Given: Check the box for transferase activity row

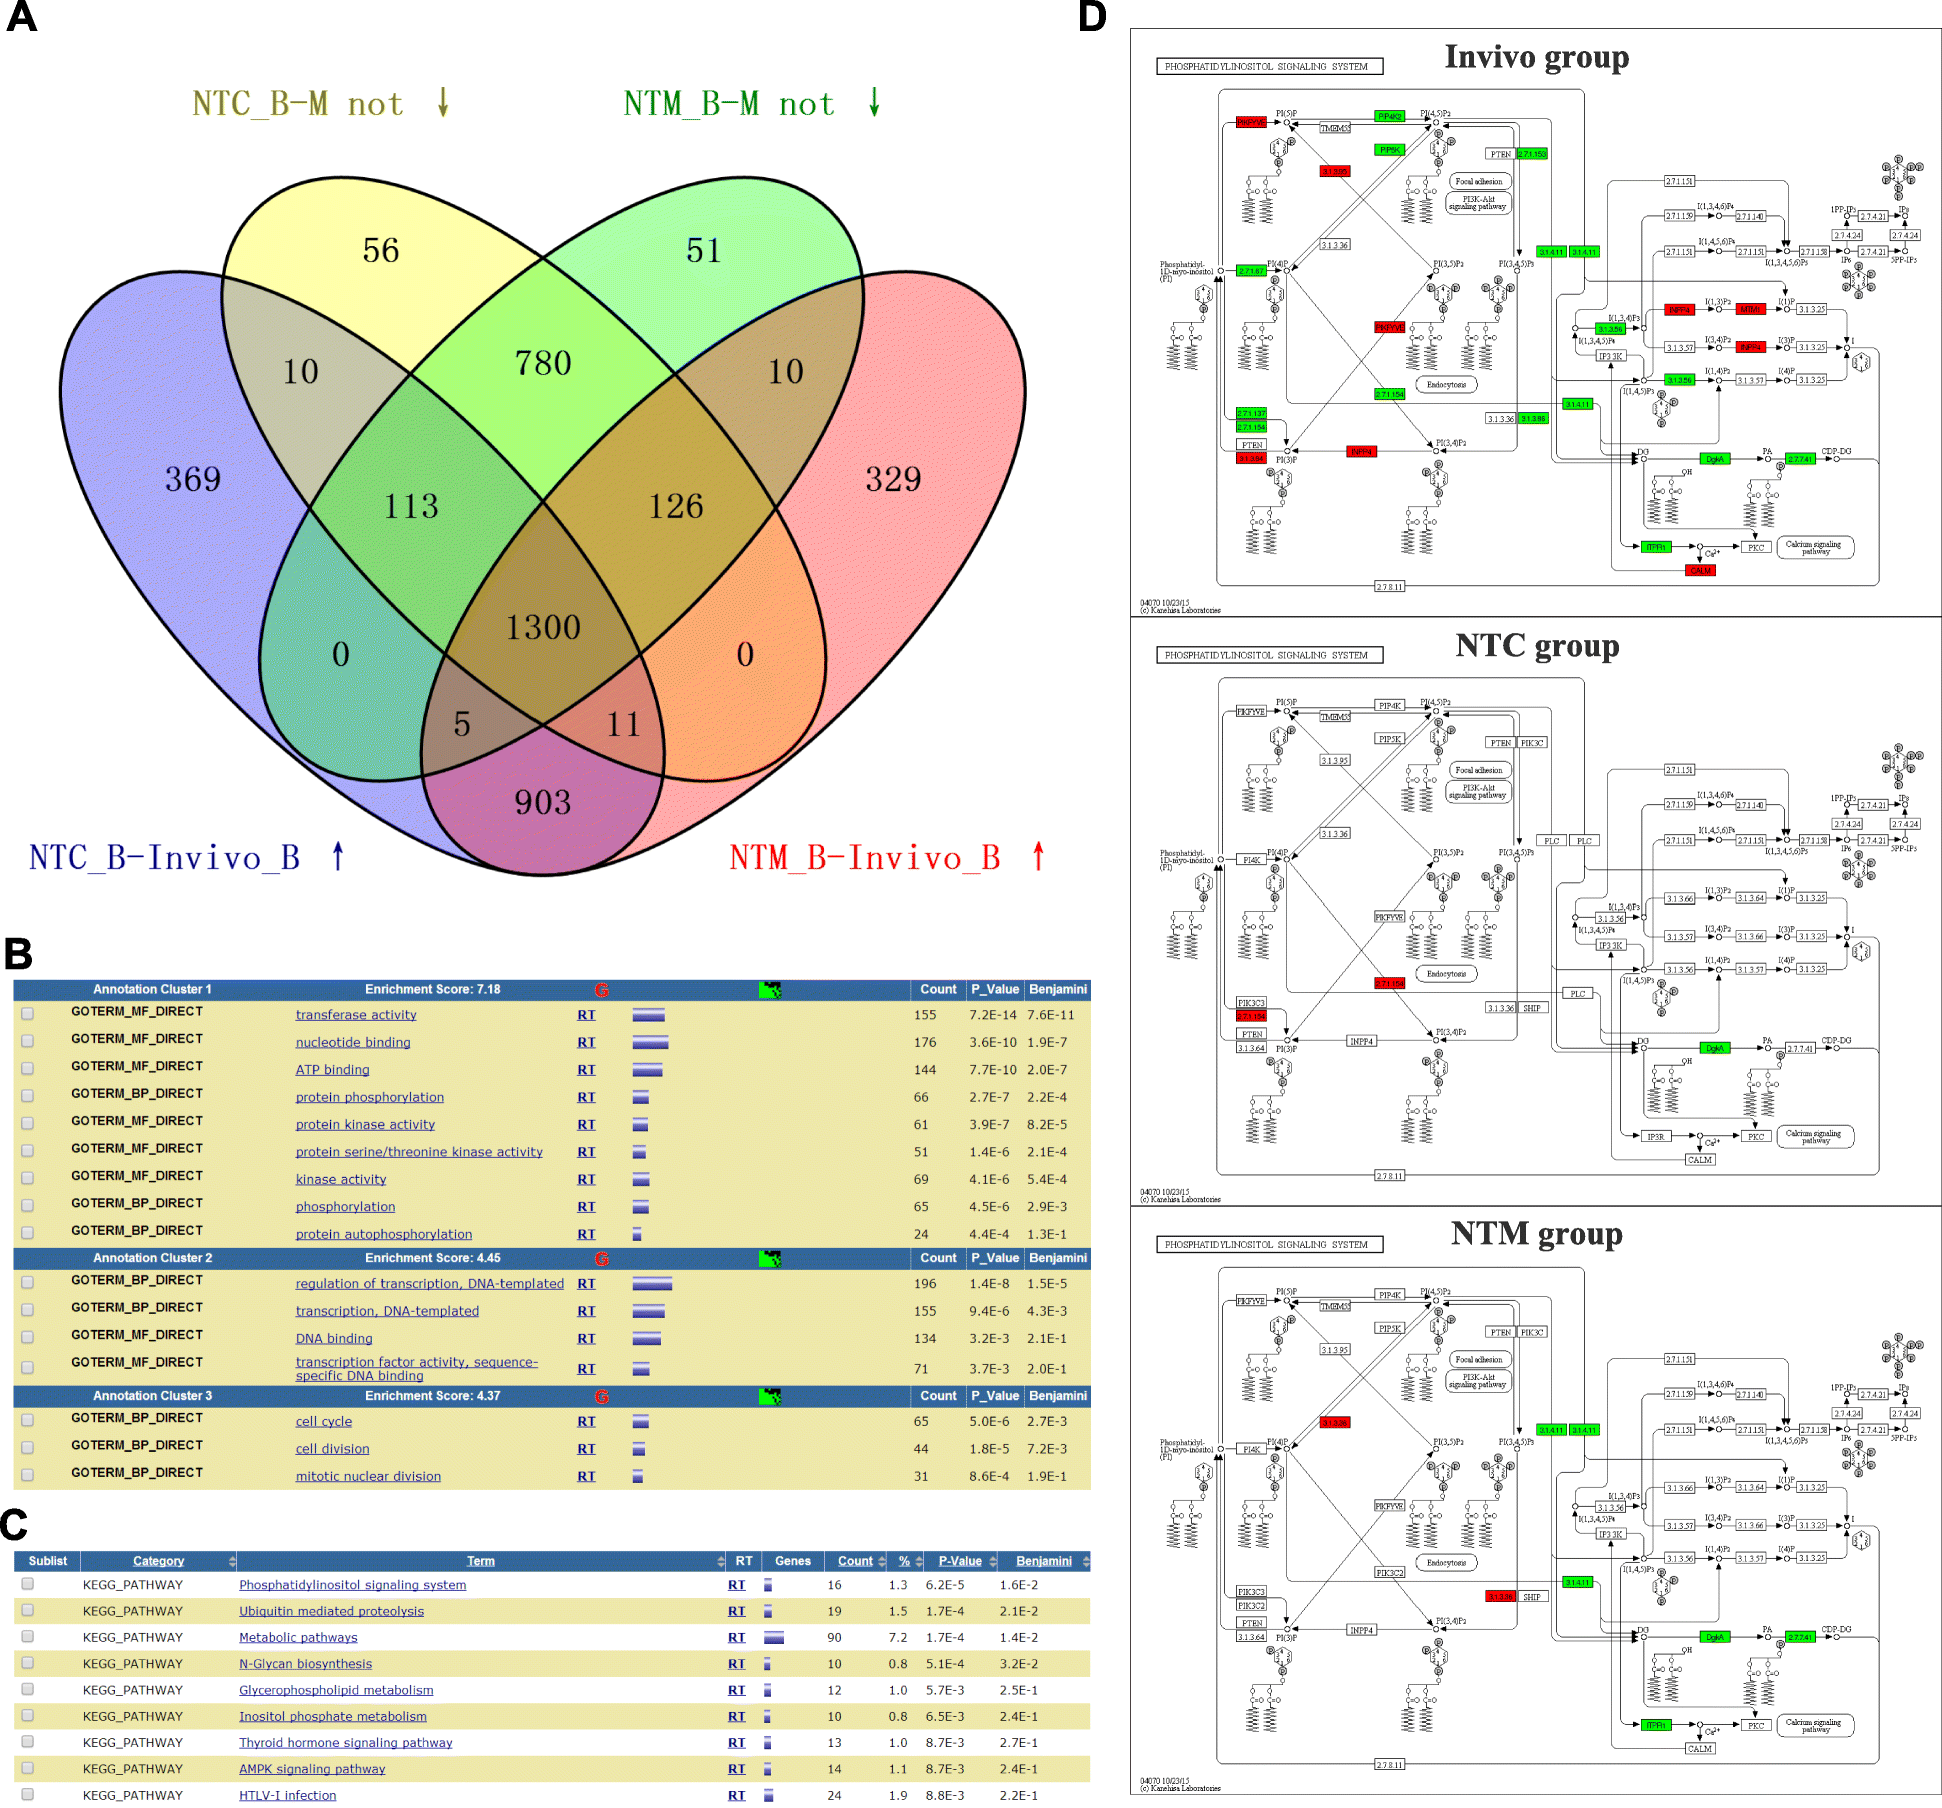Looking at the screenshot, I should coord(28,1014).
